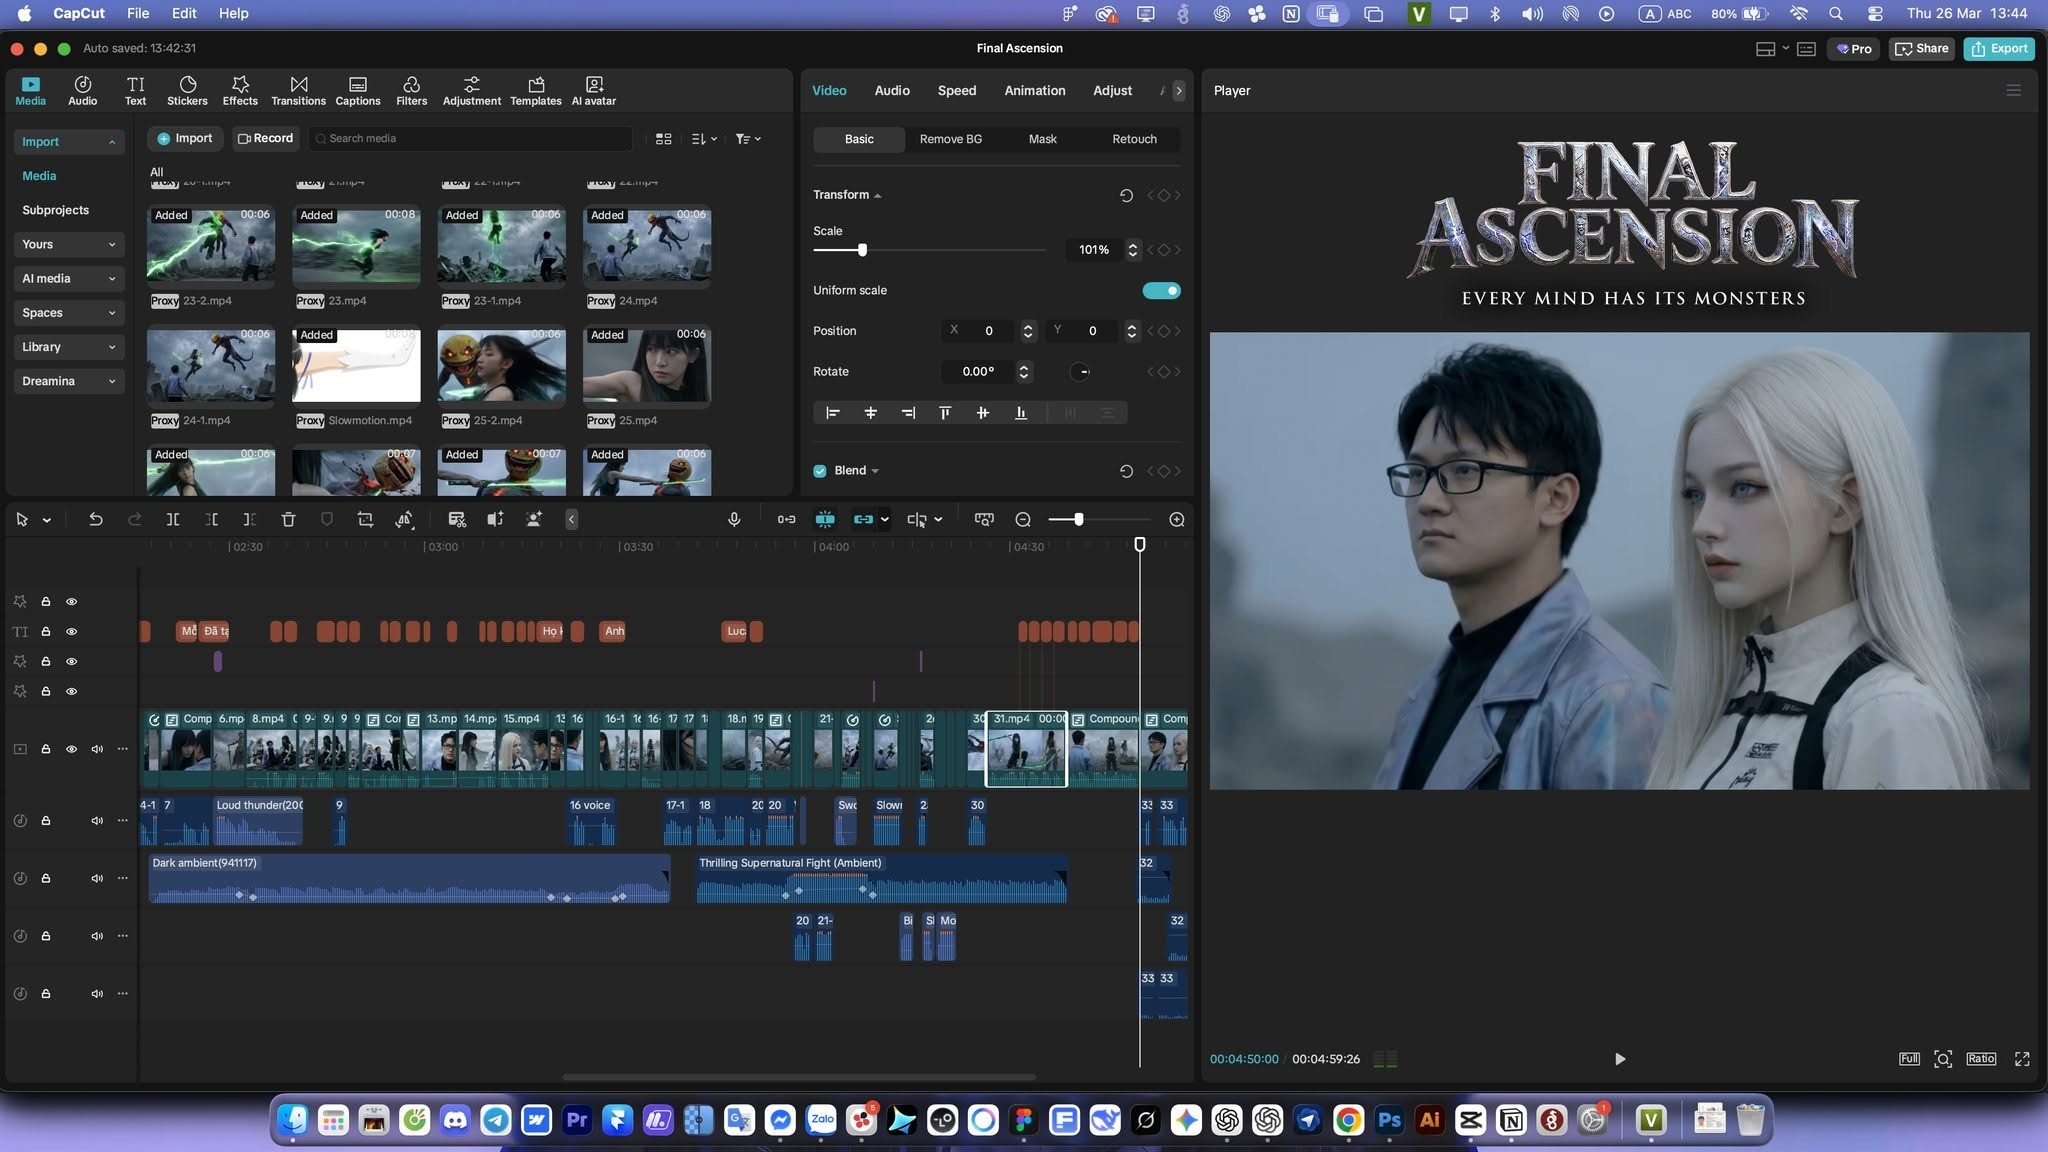
Task: Collapse the Transform section arrow
Action: 877,196
